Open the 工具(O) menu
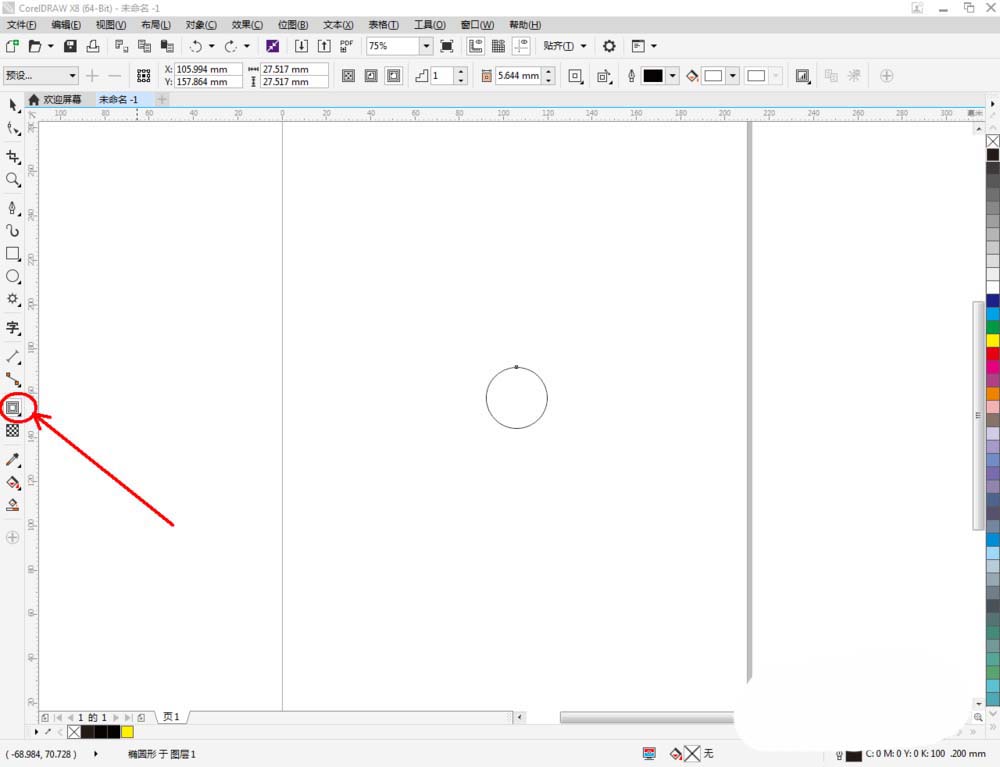This screenshot has height=767, width=1000. [x=430, y=25]
